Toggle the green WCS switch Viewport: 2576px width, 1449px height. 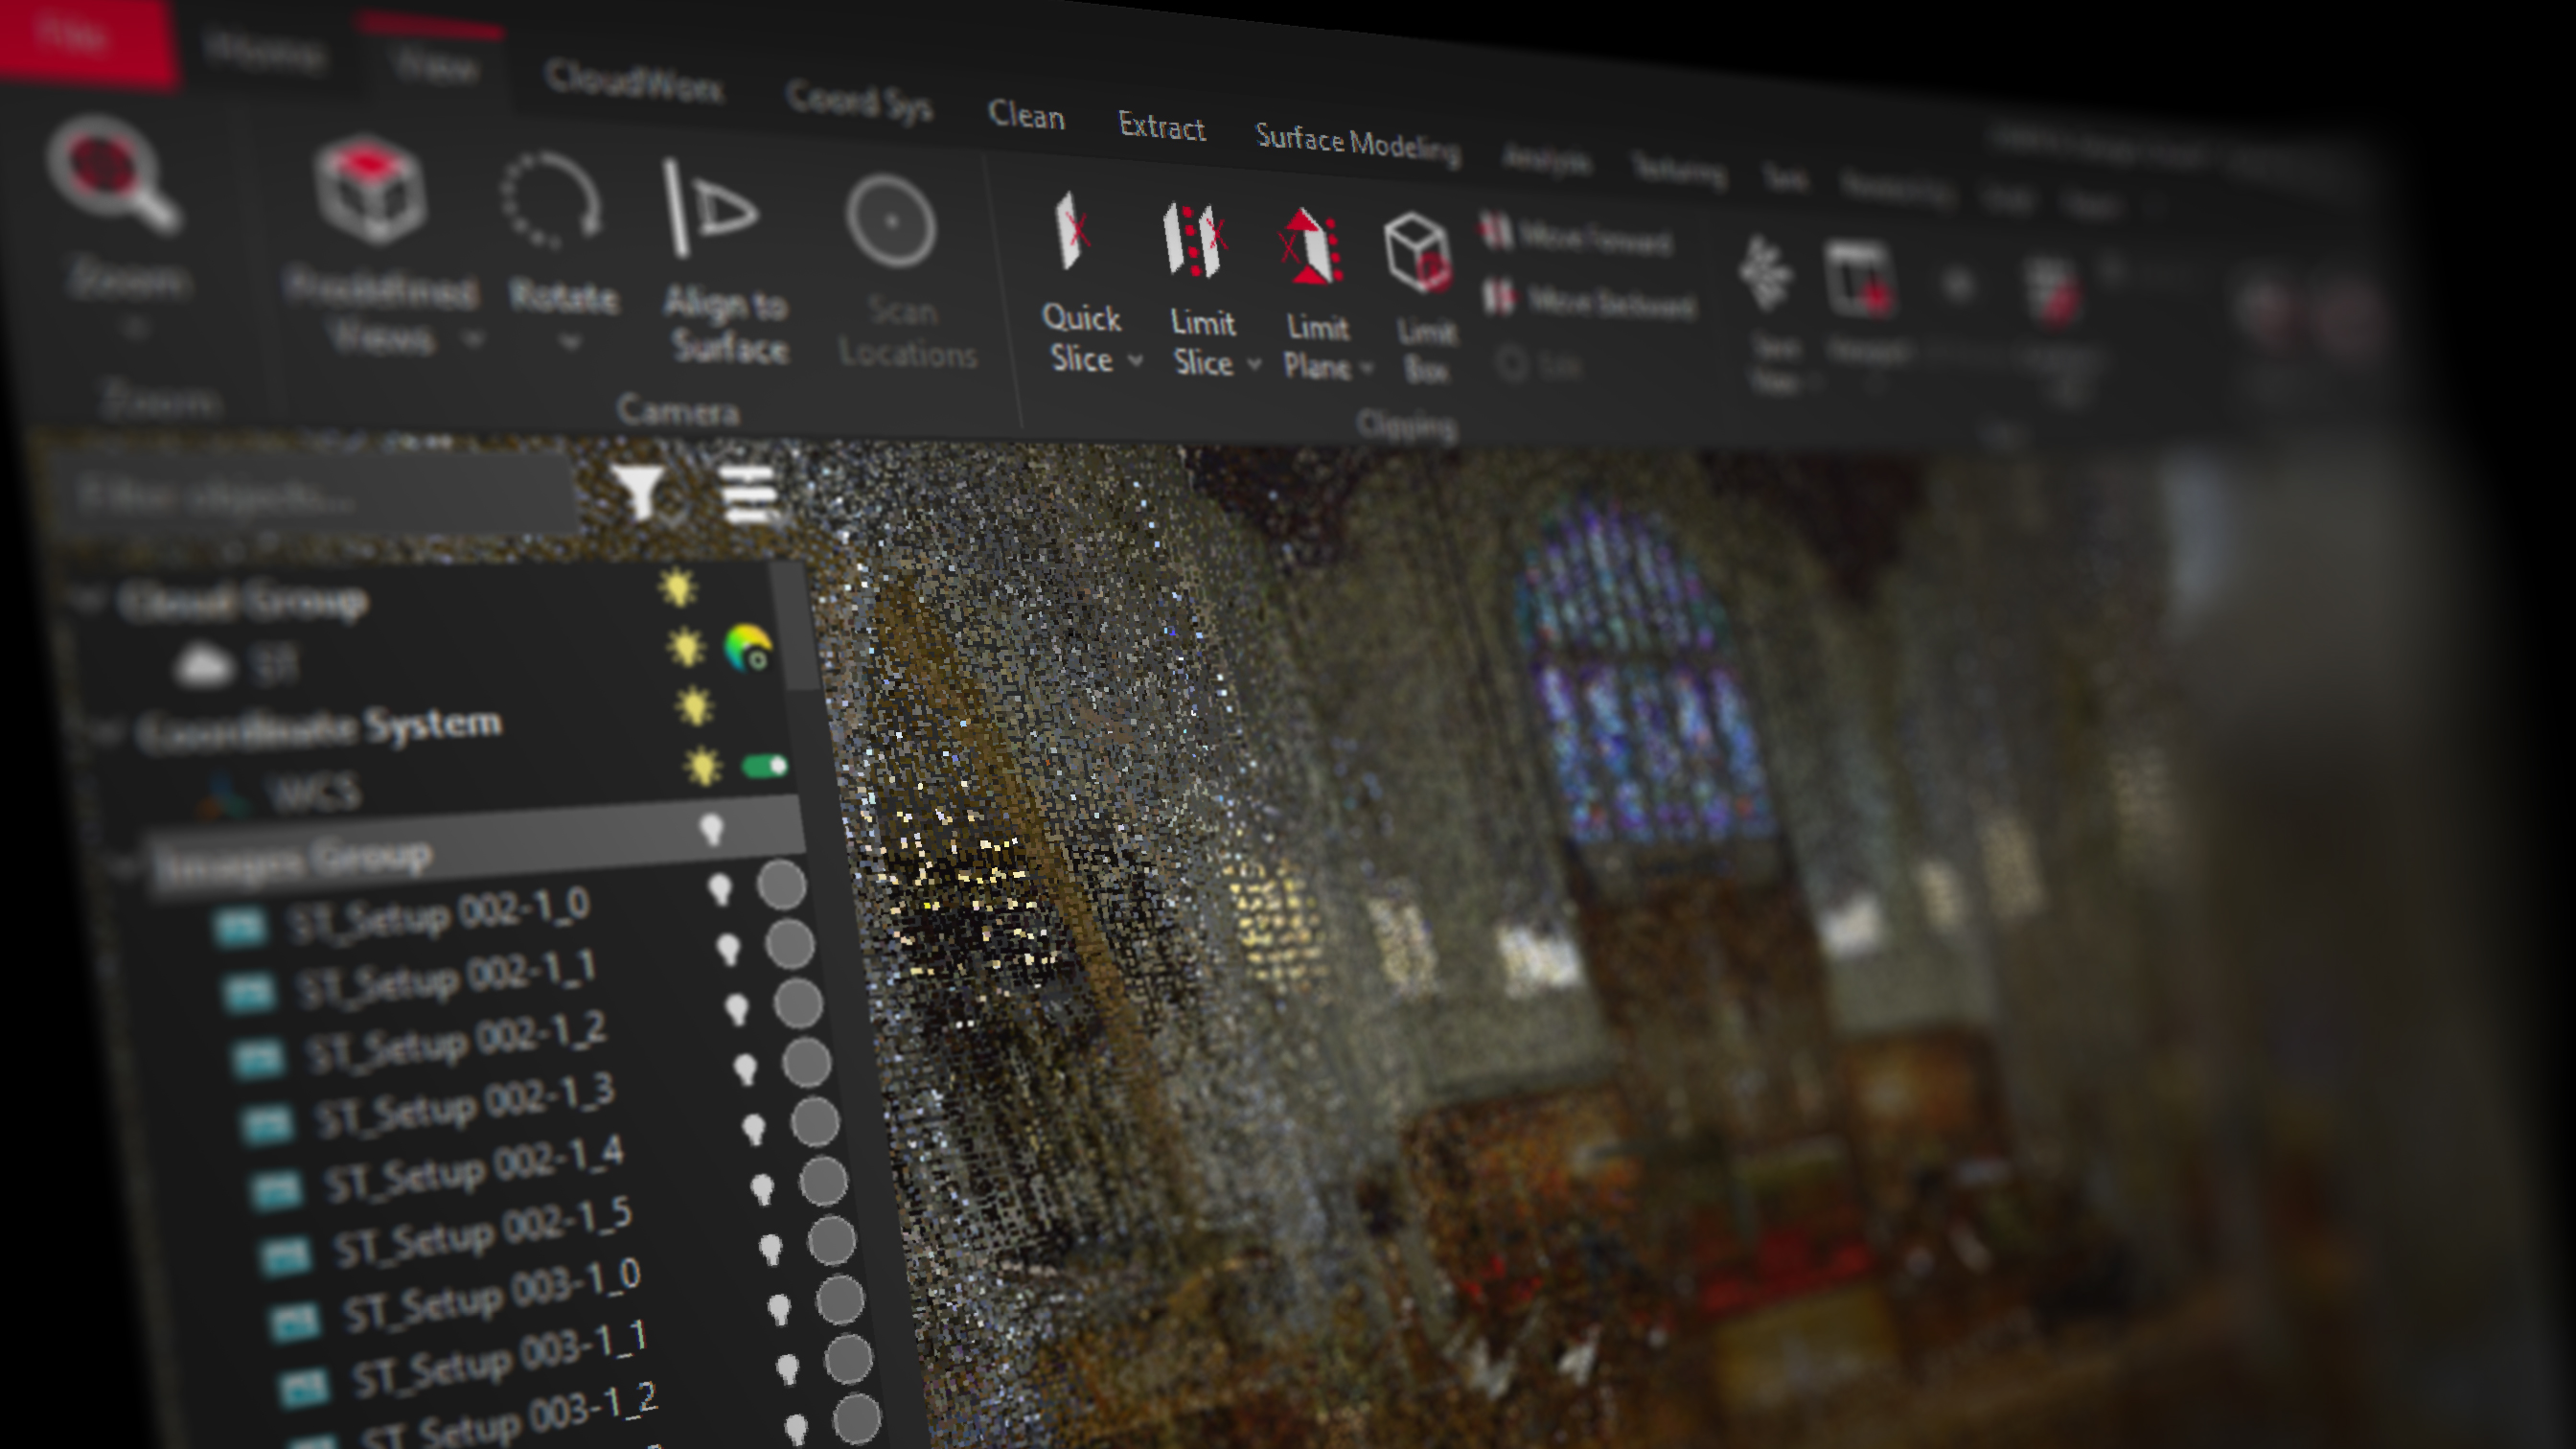click(x=765, y=767)
